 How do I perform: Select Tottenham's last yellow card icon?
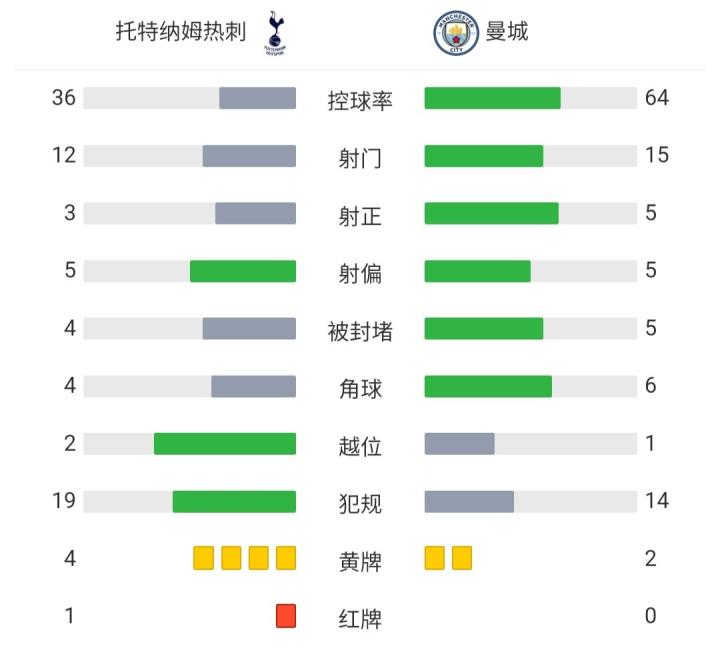click(x=286, y=558)
